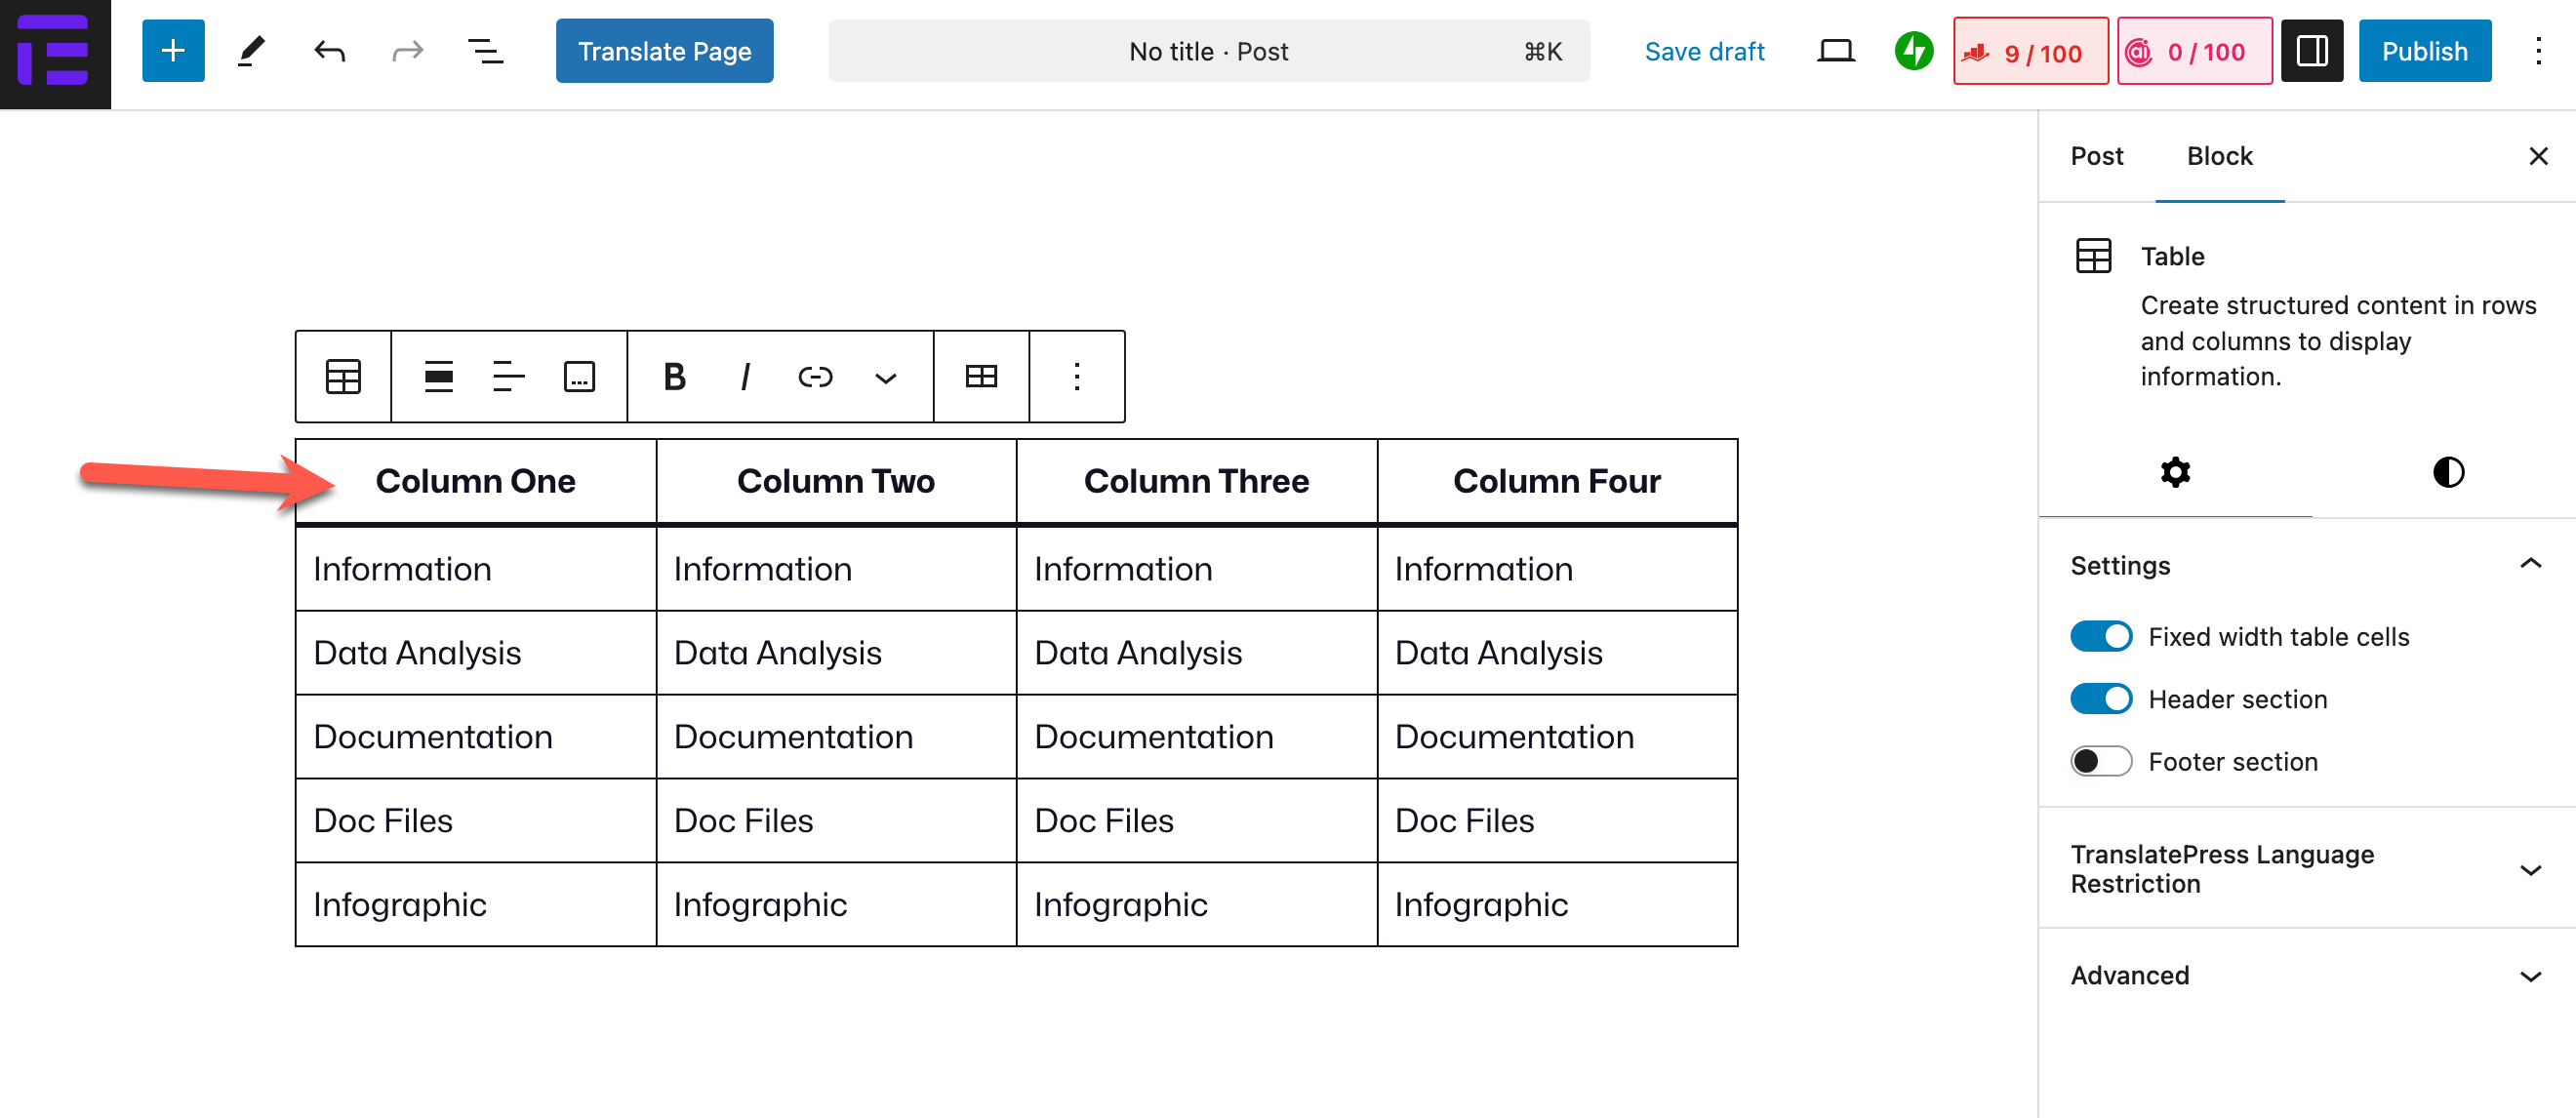This screenshot has width=2576, height=1118.
Task: Undo the last change
Action: tap(329, 51)
